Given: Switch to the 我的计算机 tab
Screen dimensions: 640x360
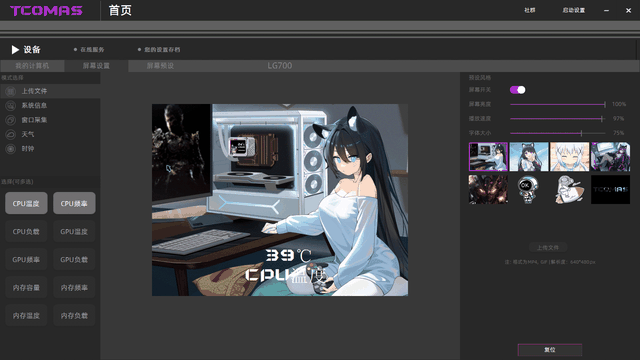Looking at the screenshot, I should click(32, 66).
